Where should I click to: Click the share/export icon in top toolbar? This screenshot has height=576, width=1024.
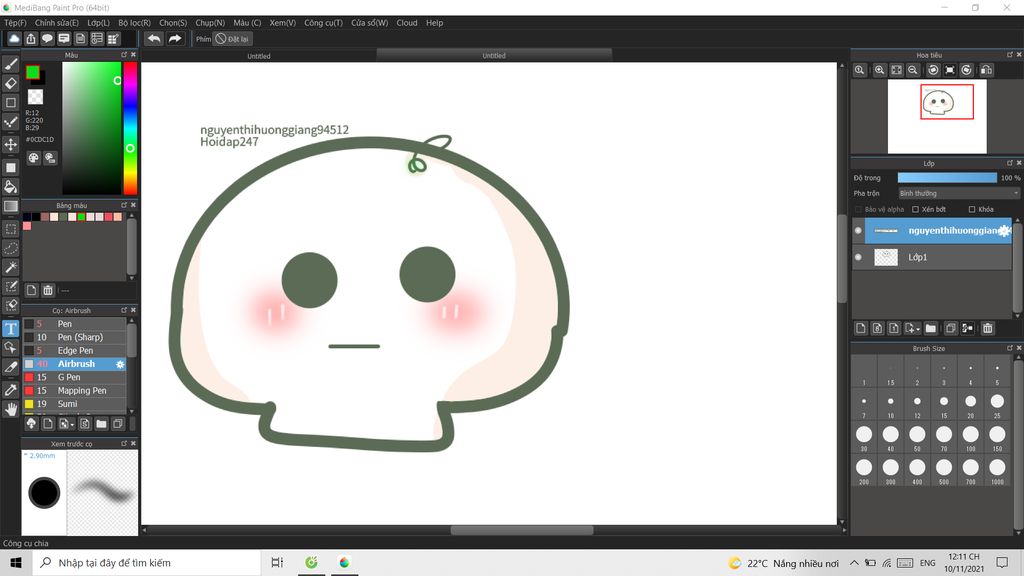pos(31,39)
